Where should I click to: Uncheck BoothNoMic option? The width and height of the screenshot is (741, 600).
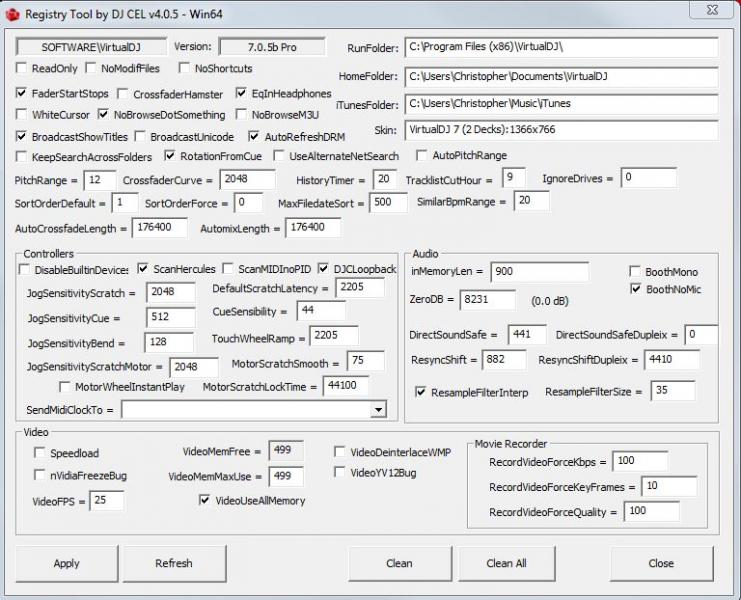636,288
